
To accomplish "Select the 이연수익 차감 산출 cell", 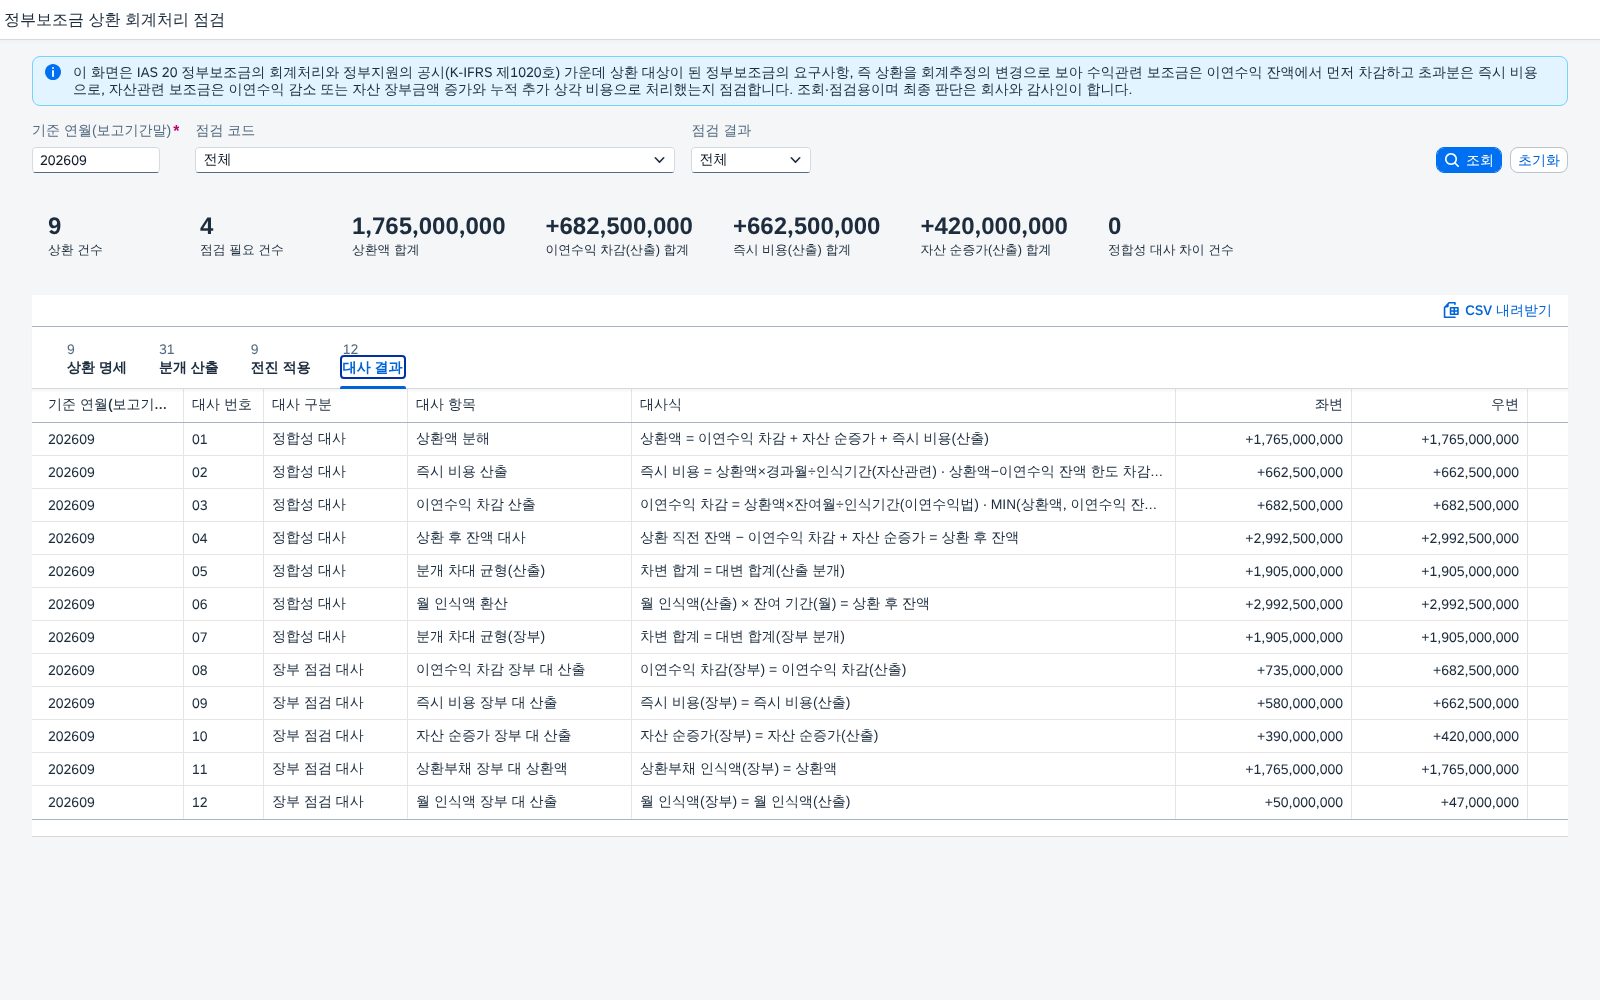I will coord(519,505).
